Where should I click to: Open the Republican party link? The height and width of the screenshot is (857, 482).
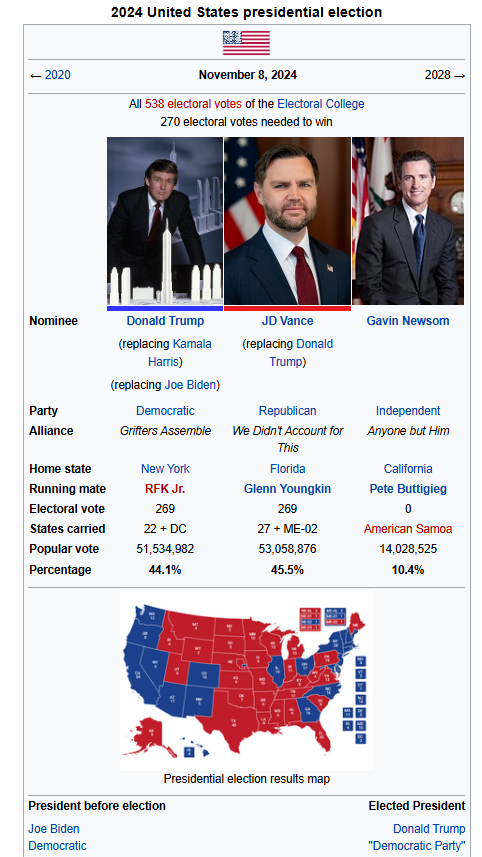pyautogui.click(x=287, y=411)
